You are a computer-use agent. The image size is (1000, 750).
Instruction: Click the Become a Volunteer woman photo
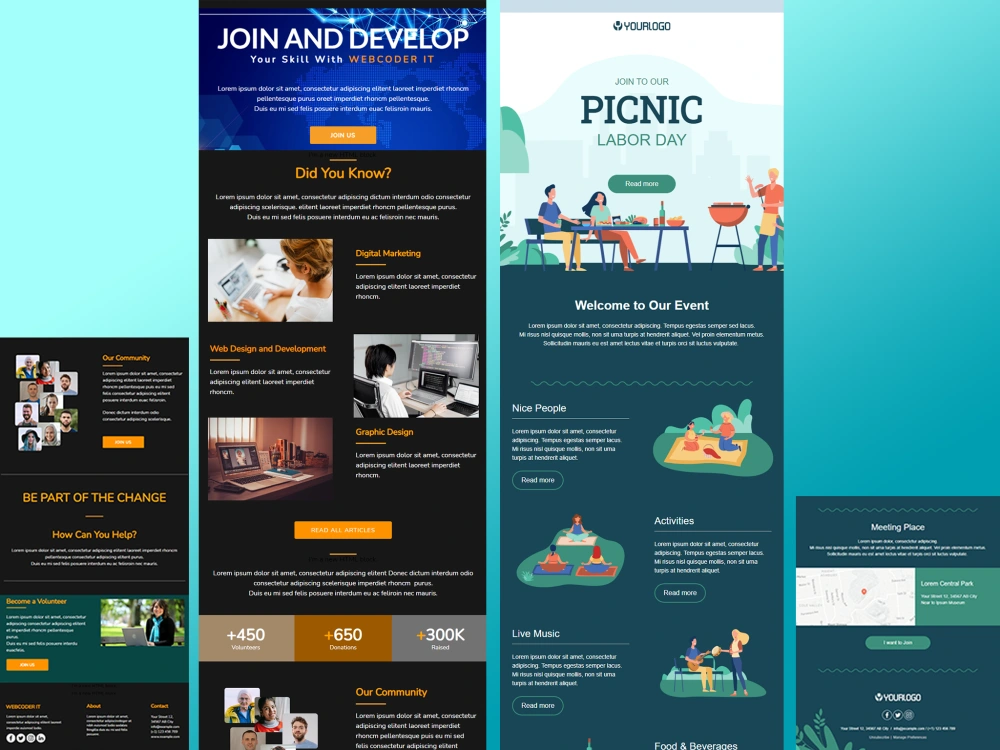pos(142,622)
